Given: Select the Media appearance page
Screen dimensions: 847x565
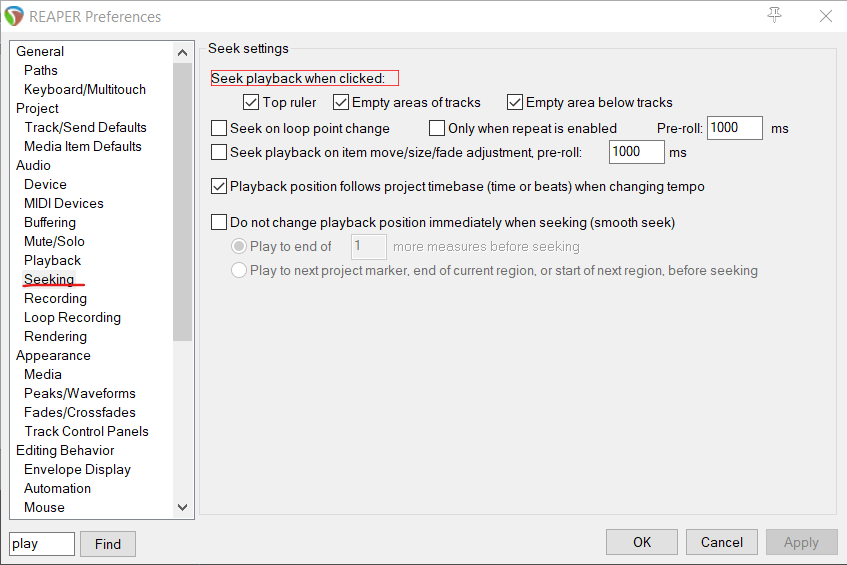Looking at the screenshot, I should tap(43, 374).
